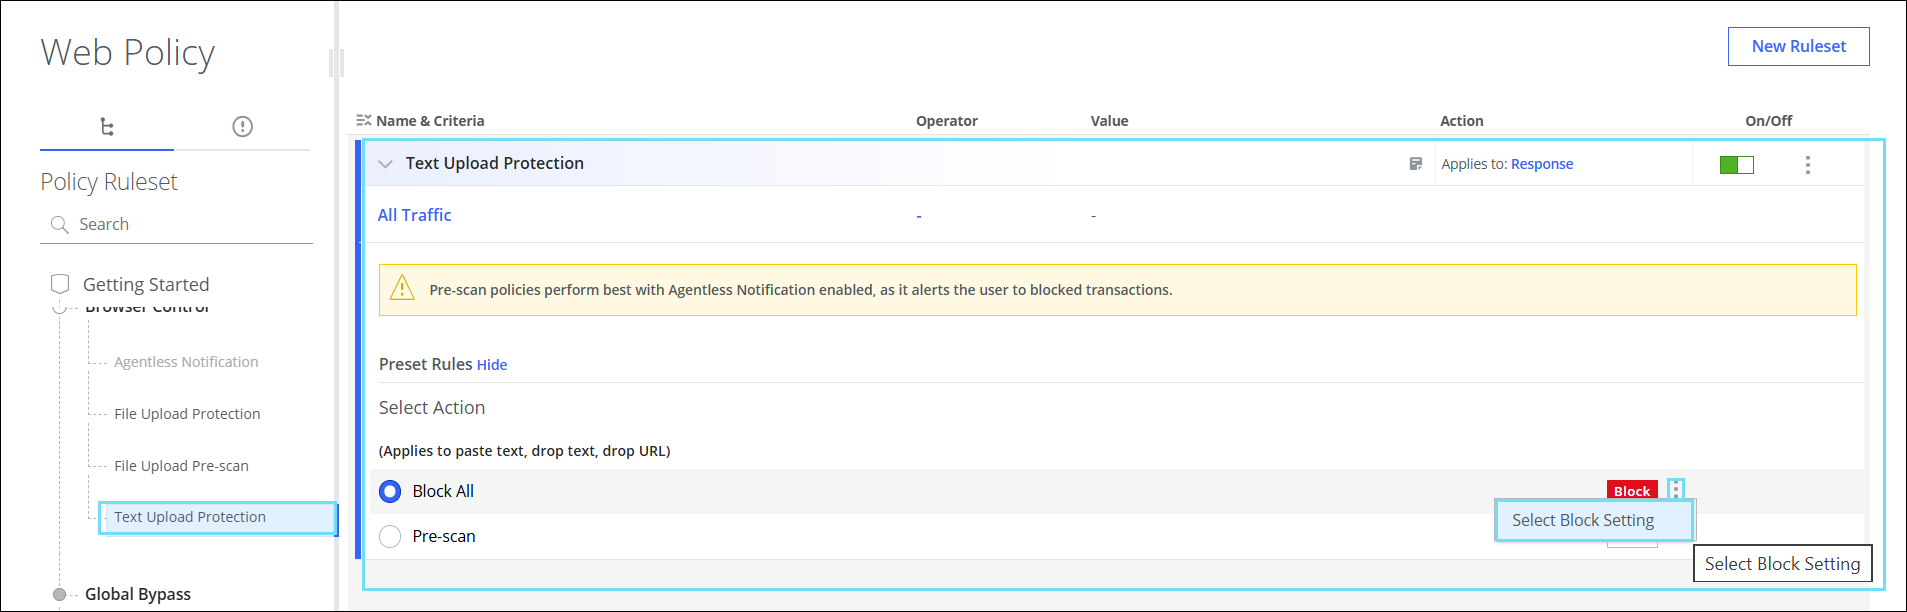Screen dimensions: 1907x612
Task: Collapse the Text Upload Protection ruleset chevron
Action: click(x=385, y=164)
